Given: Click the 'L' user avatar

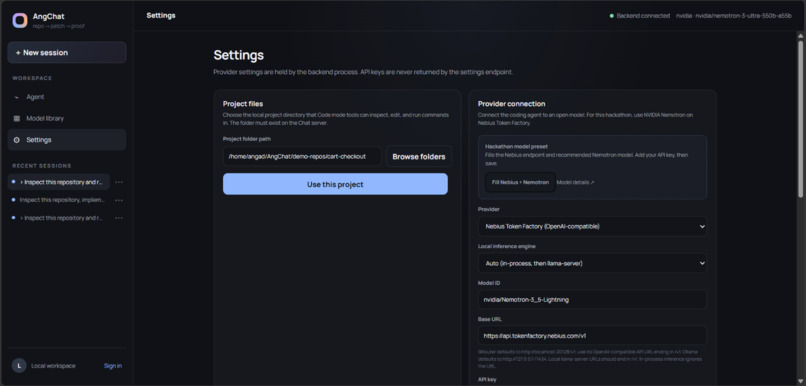Looking at the screenshot, I should tap(19, 365).
